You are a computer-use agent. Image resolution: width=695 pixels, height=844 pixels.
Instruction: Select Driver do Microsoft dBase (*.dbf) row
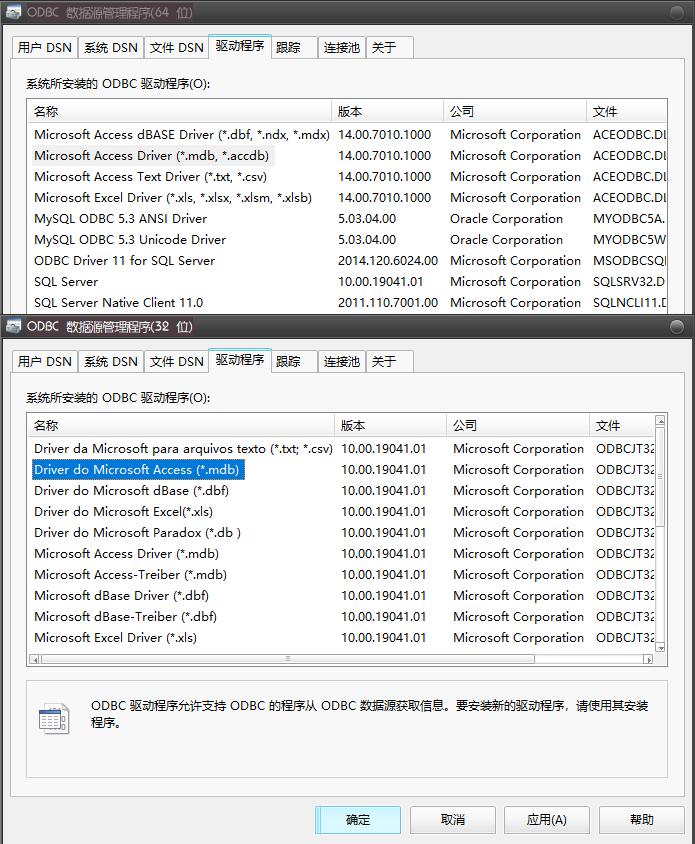click(x=341, y=490)
